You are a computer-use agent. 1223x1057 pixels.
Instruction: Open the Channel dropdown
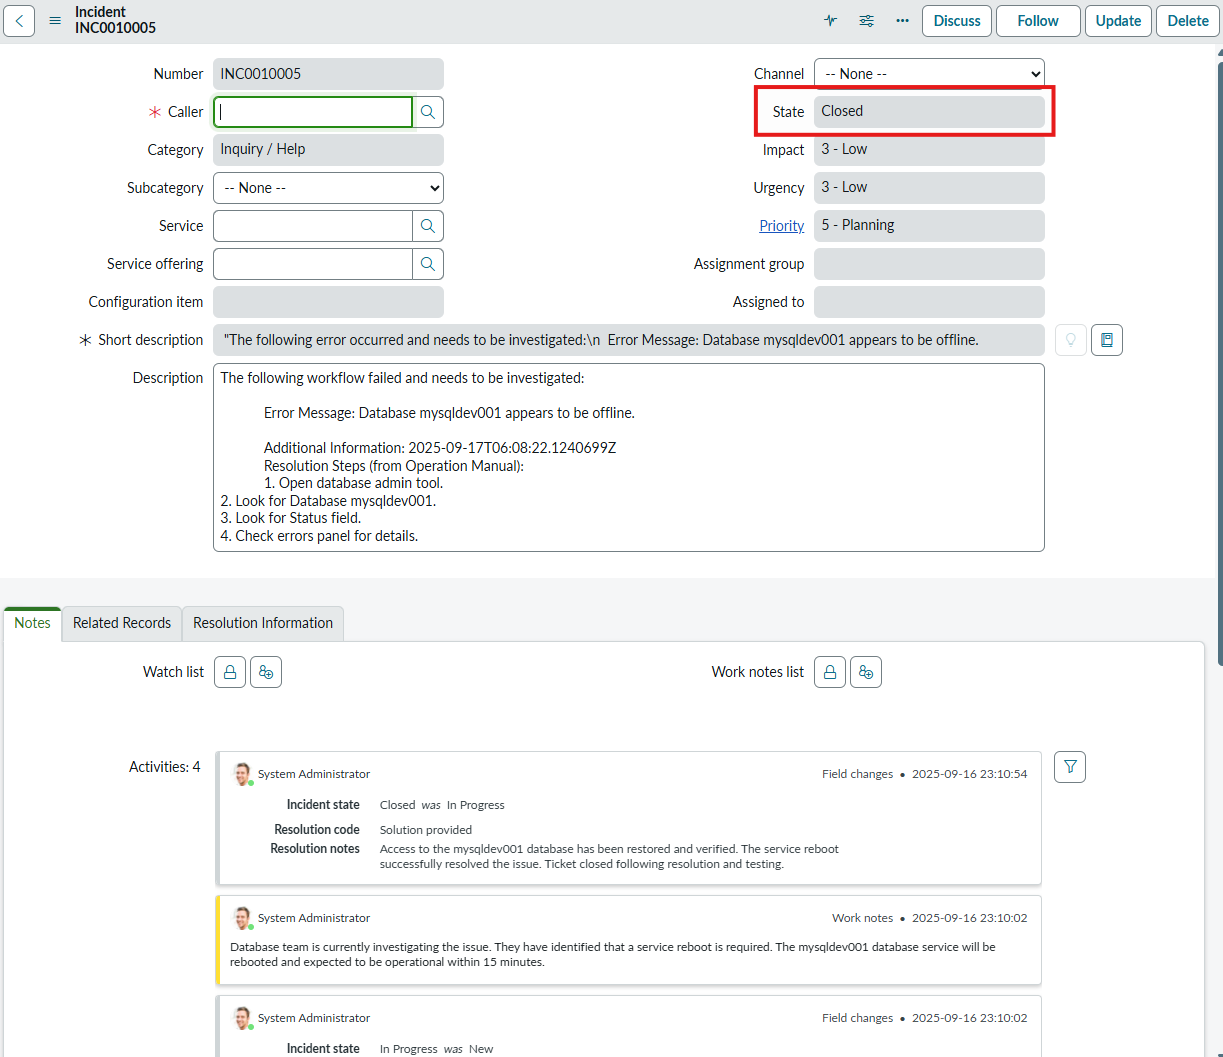(929, 73)
